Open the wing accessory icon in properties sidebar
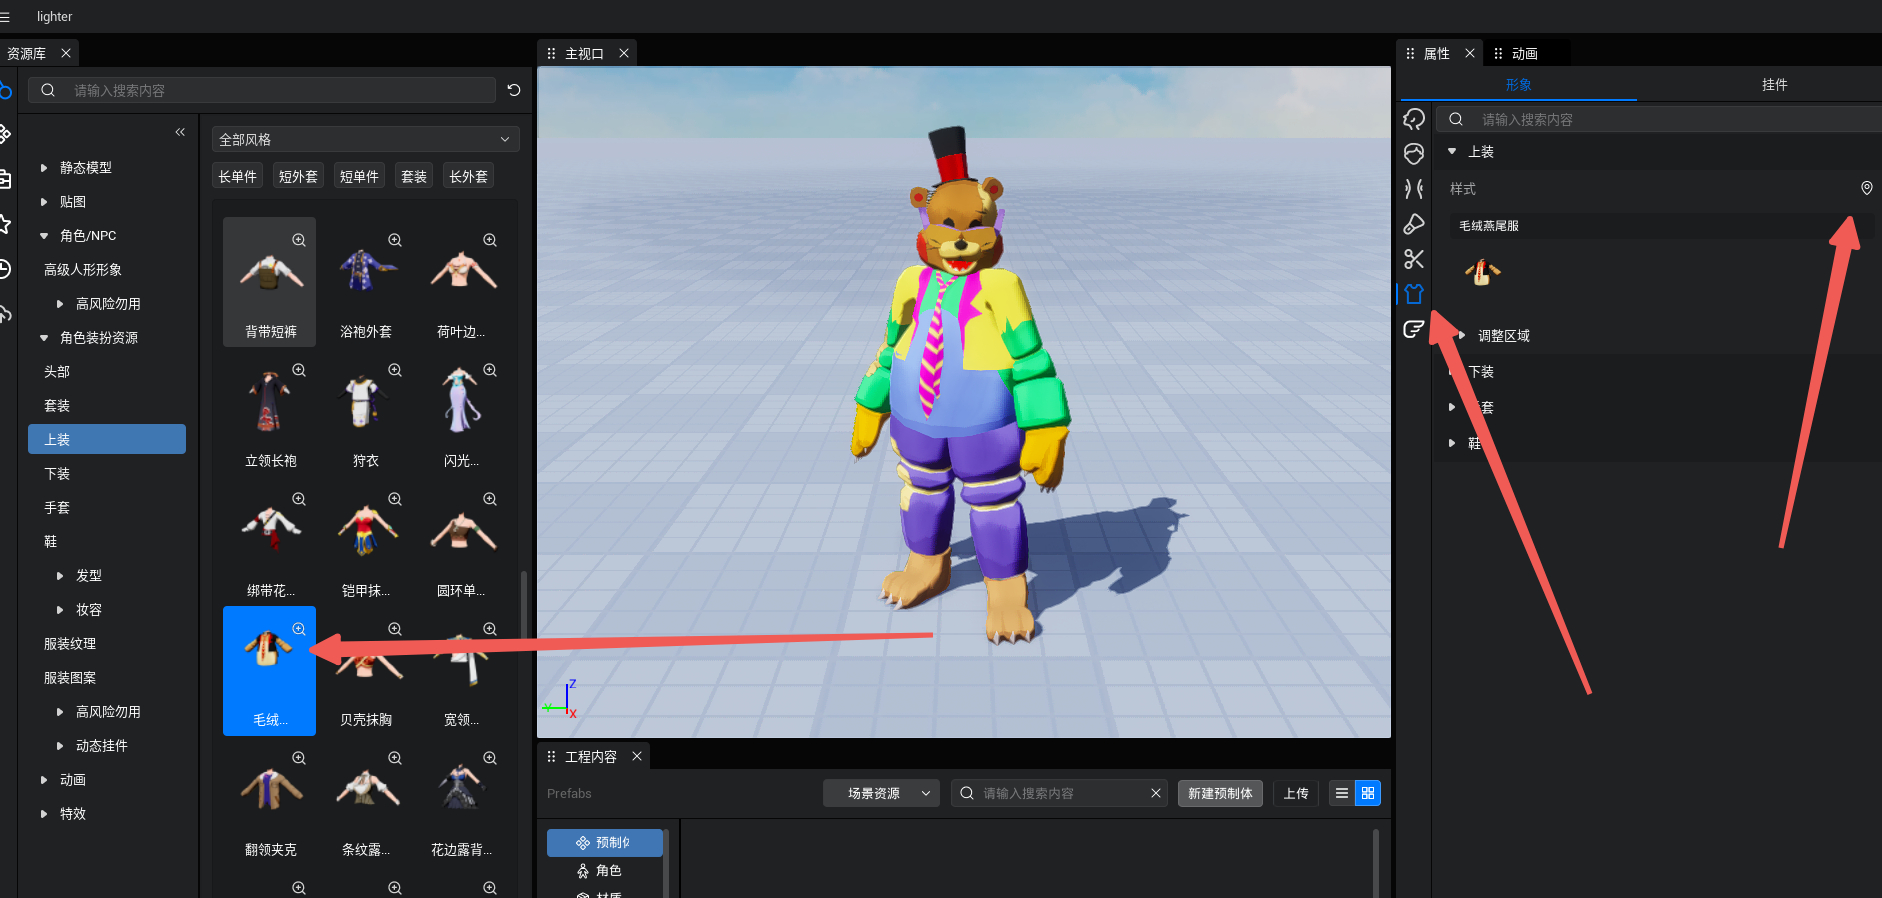The image size is (1882, 898). pyautogui.click(x=1413, y=329)
